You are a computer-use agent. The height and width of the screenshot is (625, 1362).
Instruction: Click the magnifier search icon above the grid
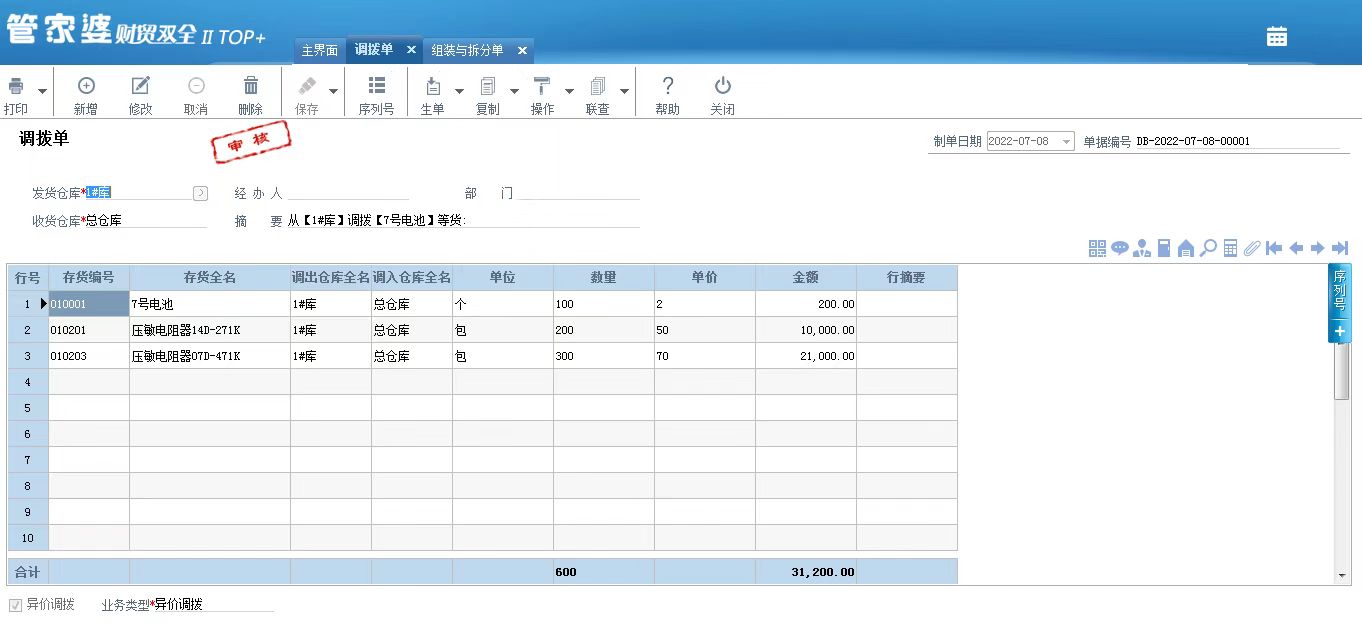[x=1208, y=248]
